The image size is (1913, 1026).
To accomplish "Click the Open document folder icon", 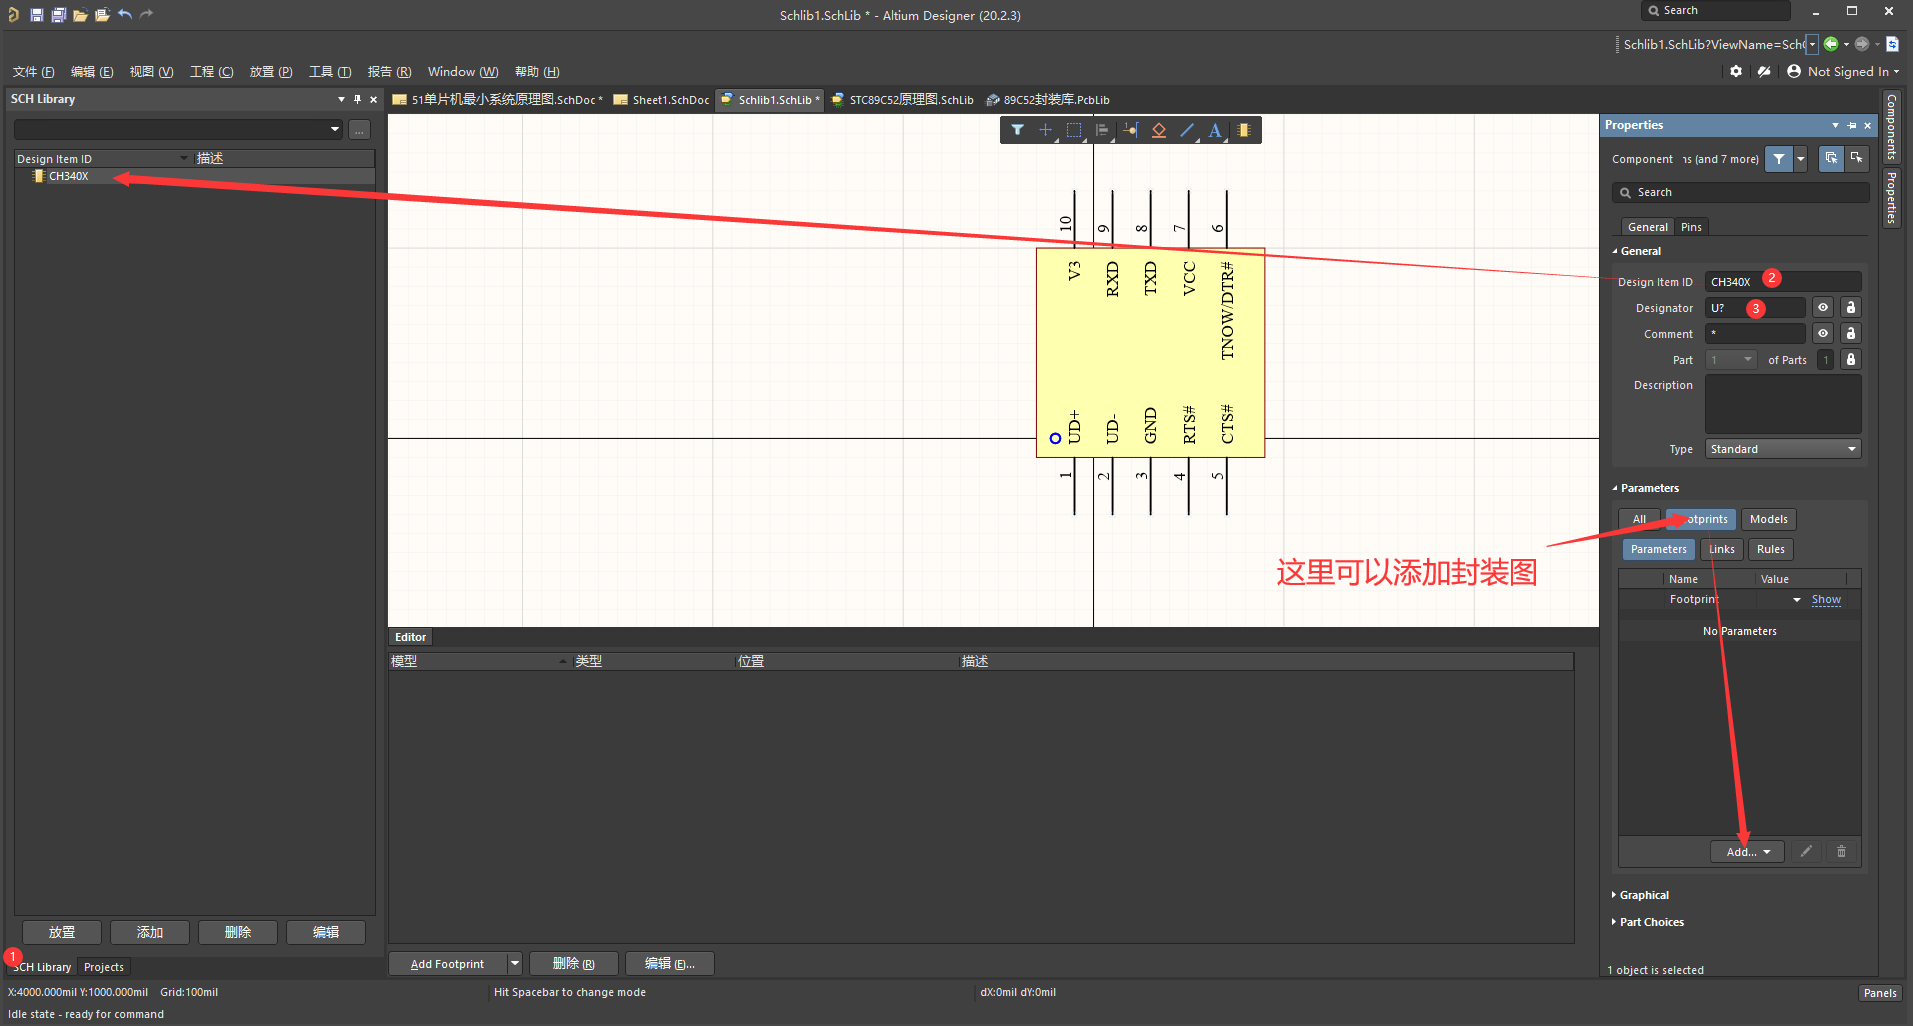I will point(80,14).
